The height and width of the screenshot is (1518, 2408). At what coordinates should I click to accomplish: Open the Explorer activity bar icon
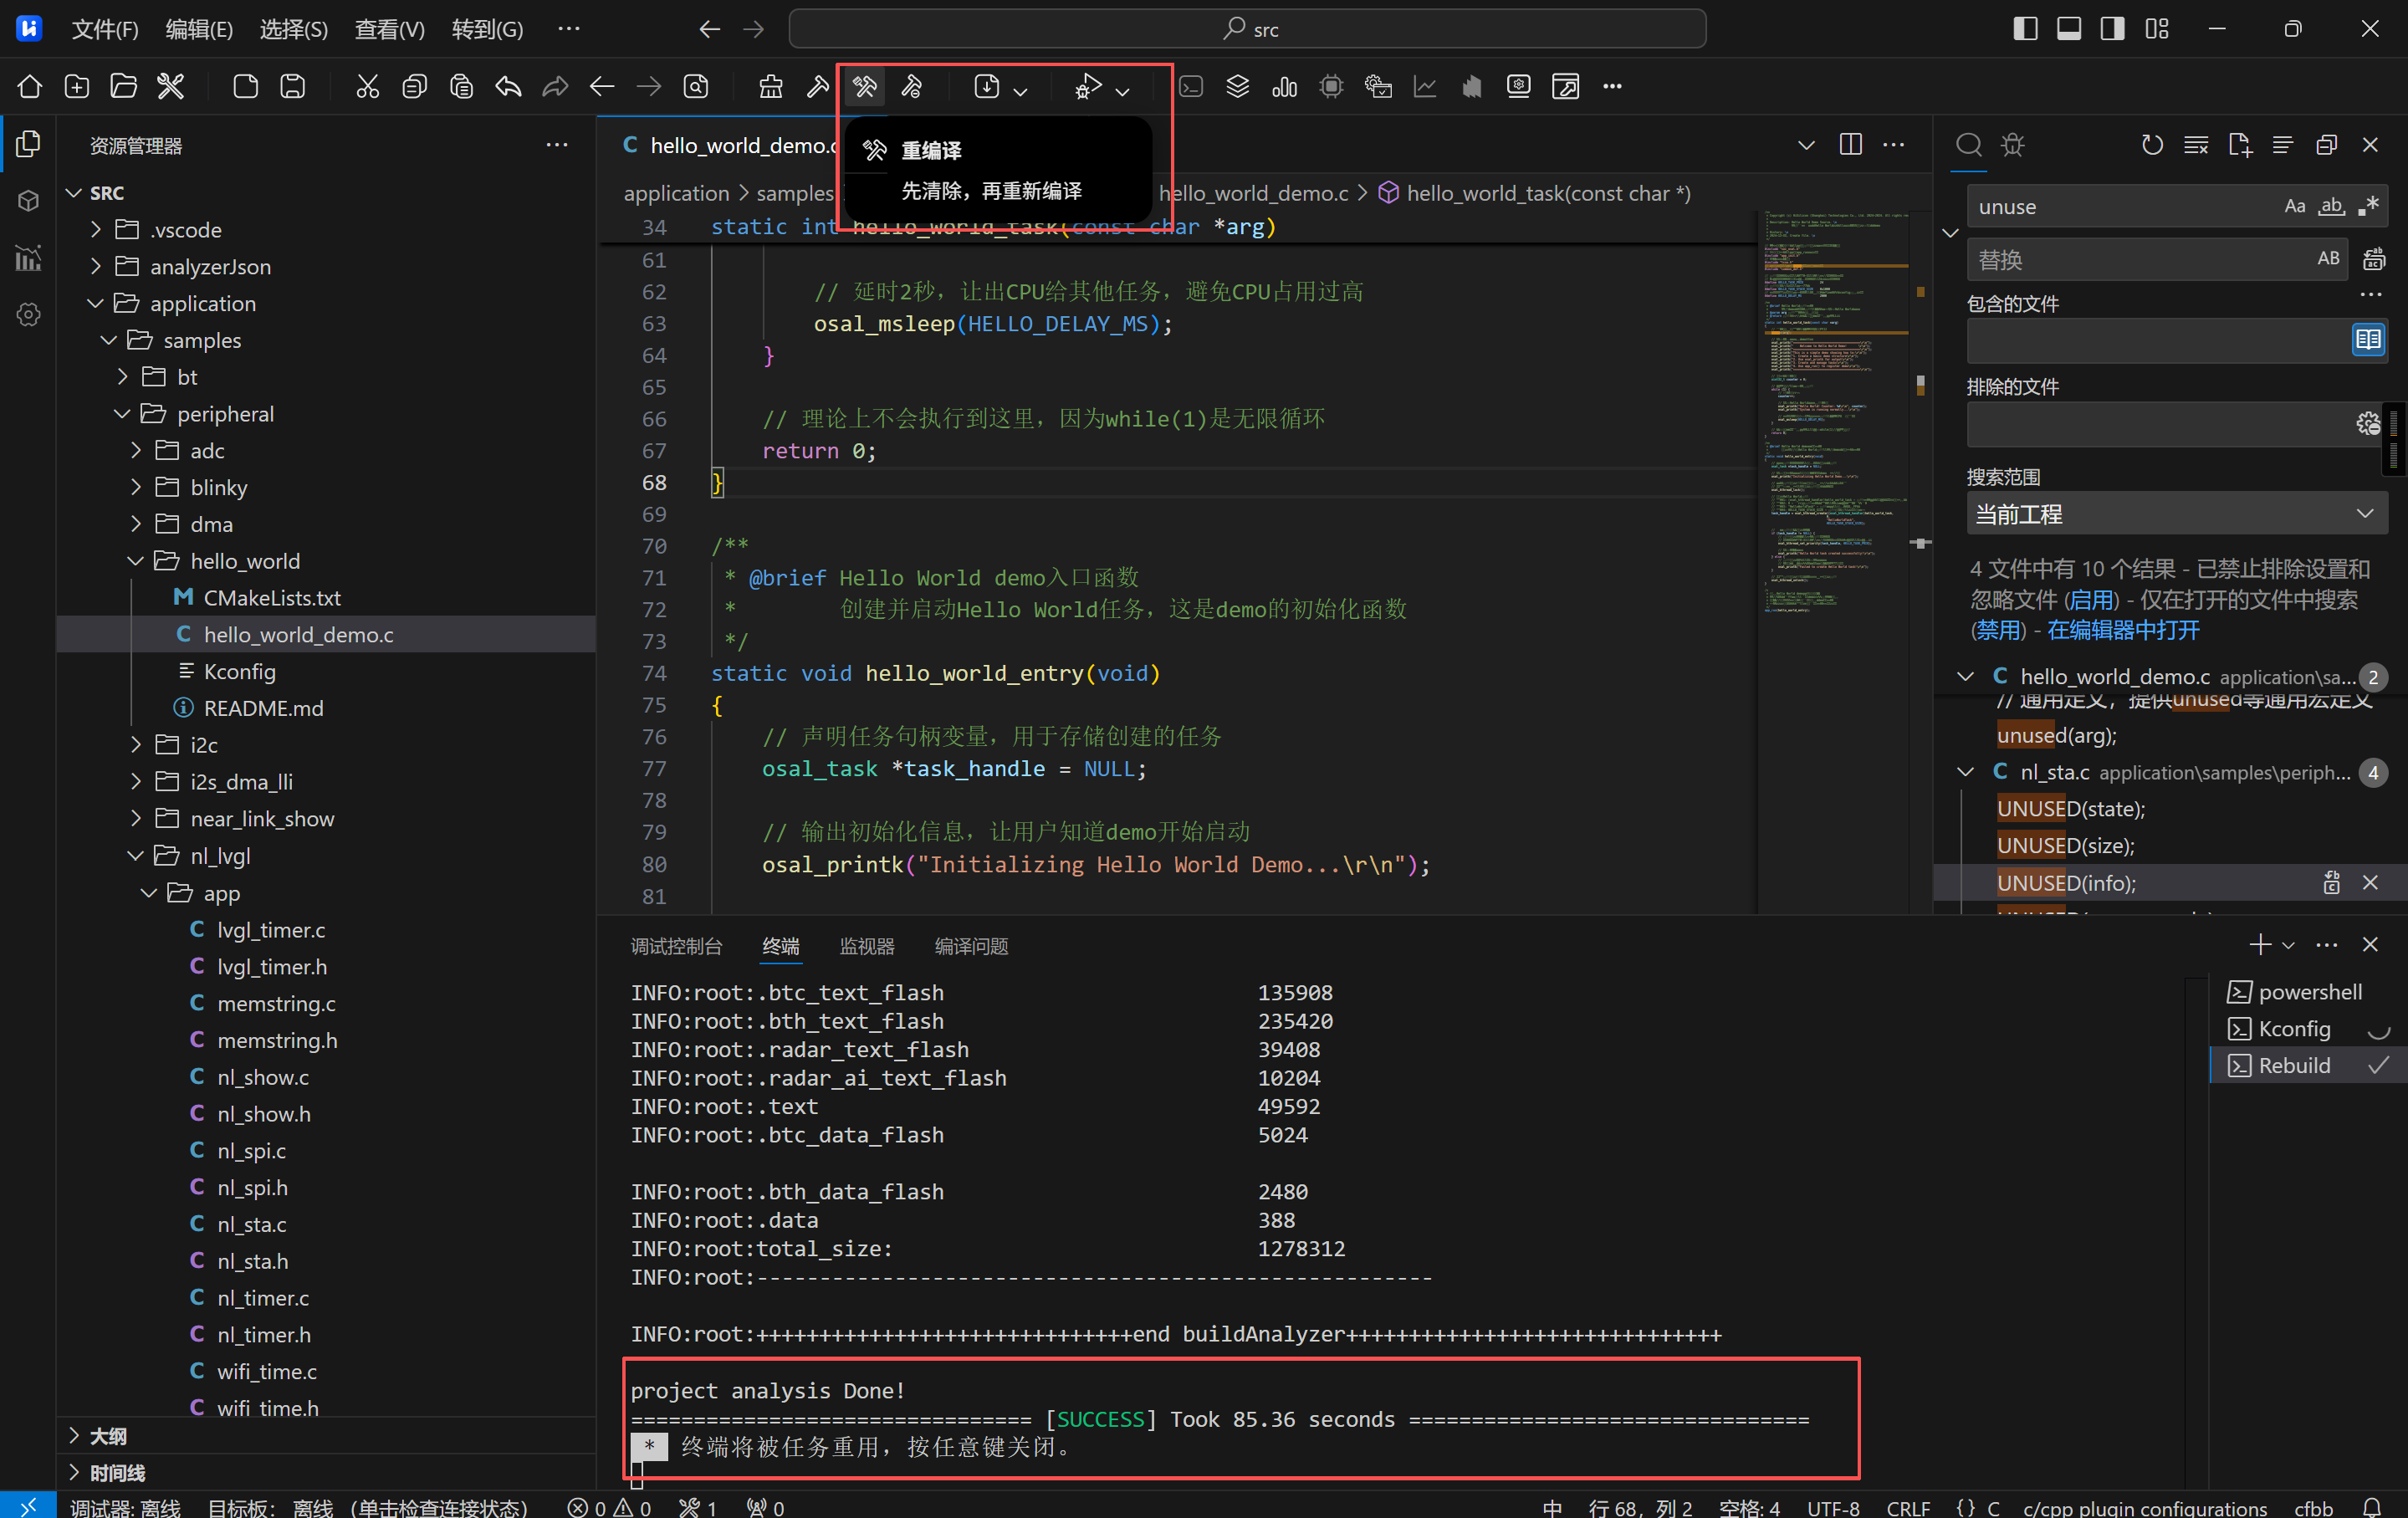[x=29, y=144]
